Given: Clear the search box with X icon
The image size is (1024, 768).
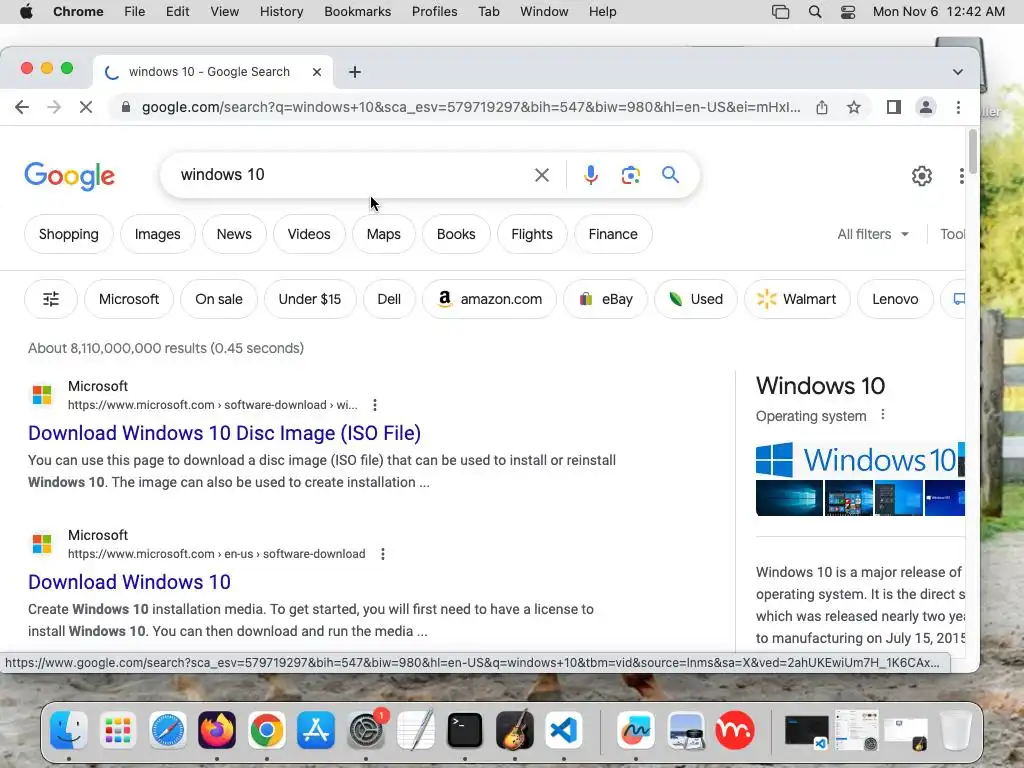Looking at the screenshot, I should [x=541, y=175].
